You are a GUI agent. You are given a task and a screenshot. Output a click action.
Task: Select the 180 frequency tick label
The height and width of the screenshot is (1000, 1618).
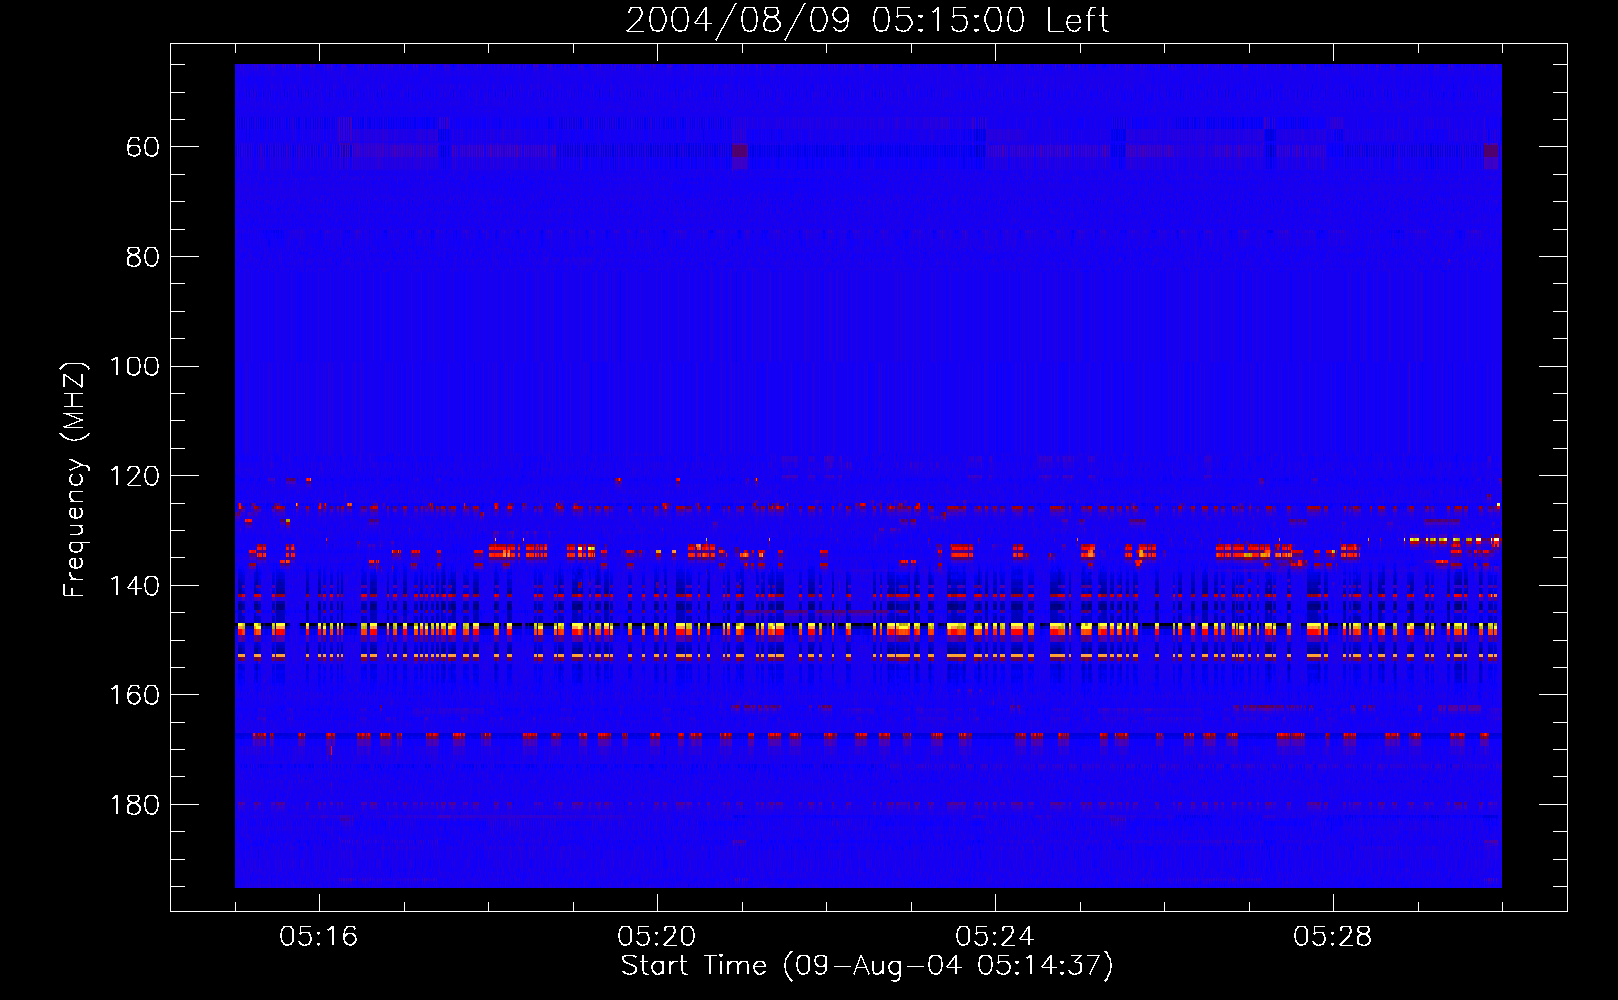coord(134,805)
